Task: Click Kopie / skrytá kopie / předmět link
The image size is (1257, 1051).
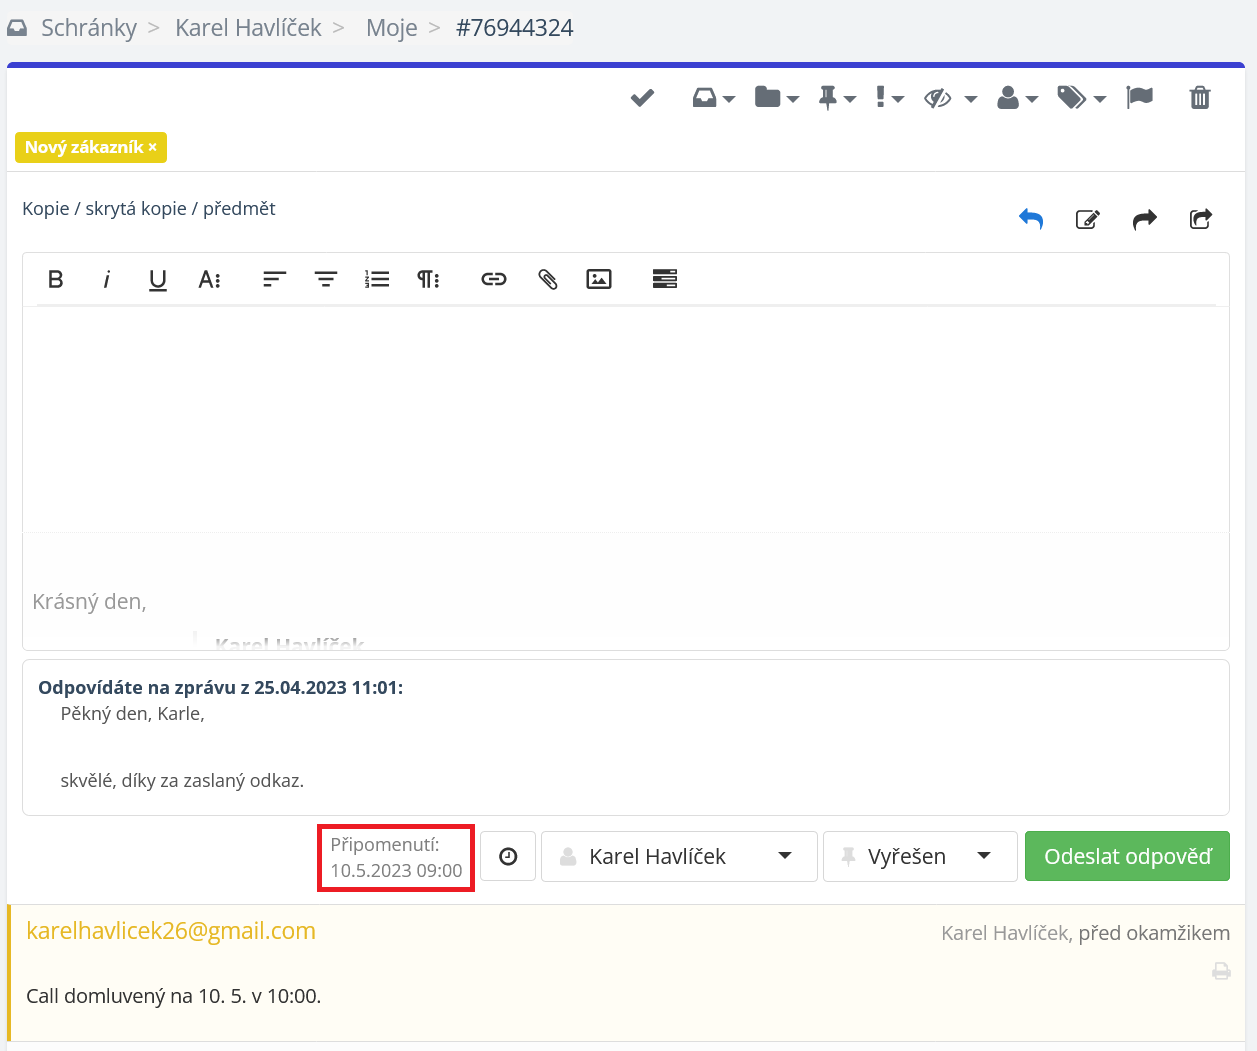Action: click(x=149, y=209)
